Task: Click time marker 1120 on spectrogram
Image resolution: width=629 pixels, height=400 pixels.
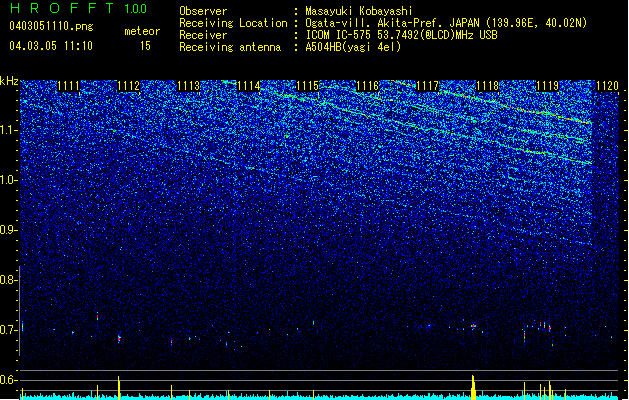Action: (607, 86)
